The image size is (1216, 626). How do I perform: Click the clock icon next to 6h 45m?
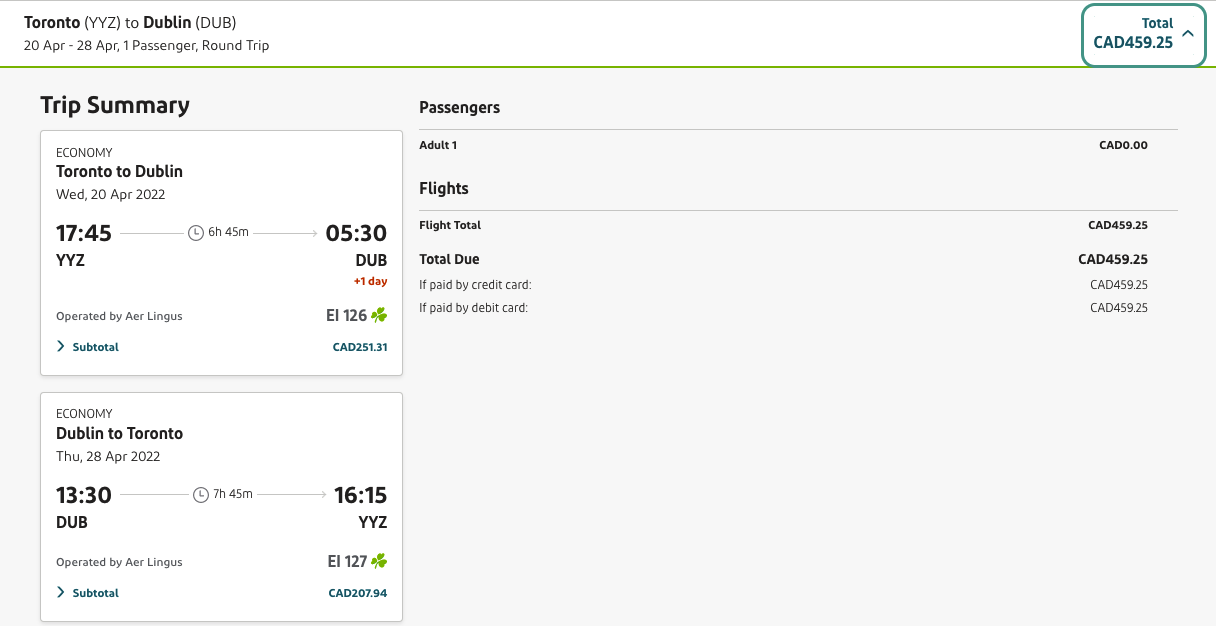[x=196, y=233]
